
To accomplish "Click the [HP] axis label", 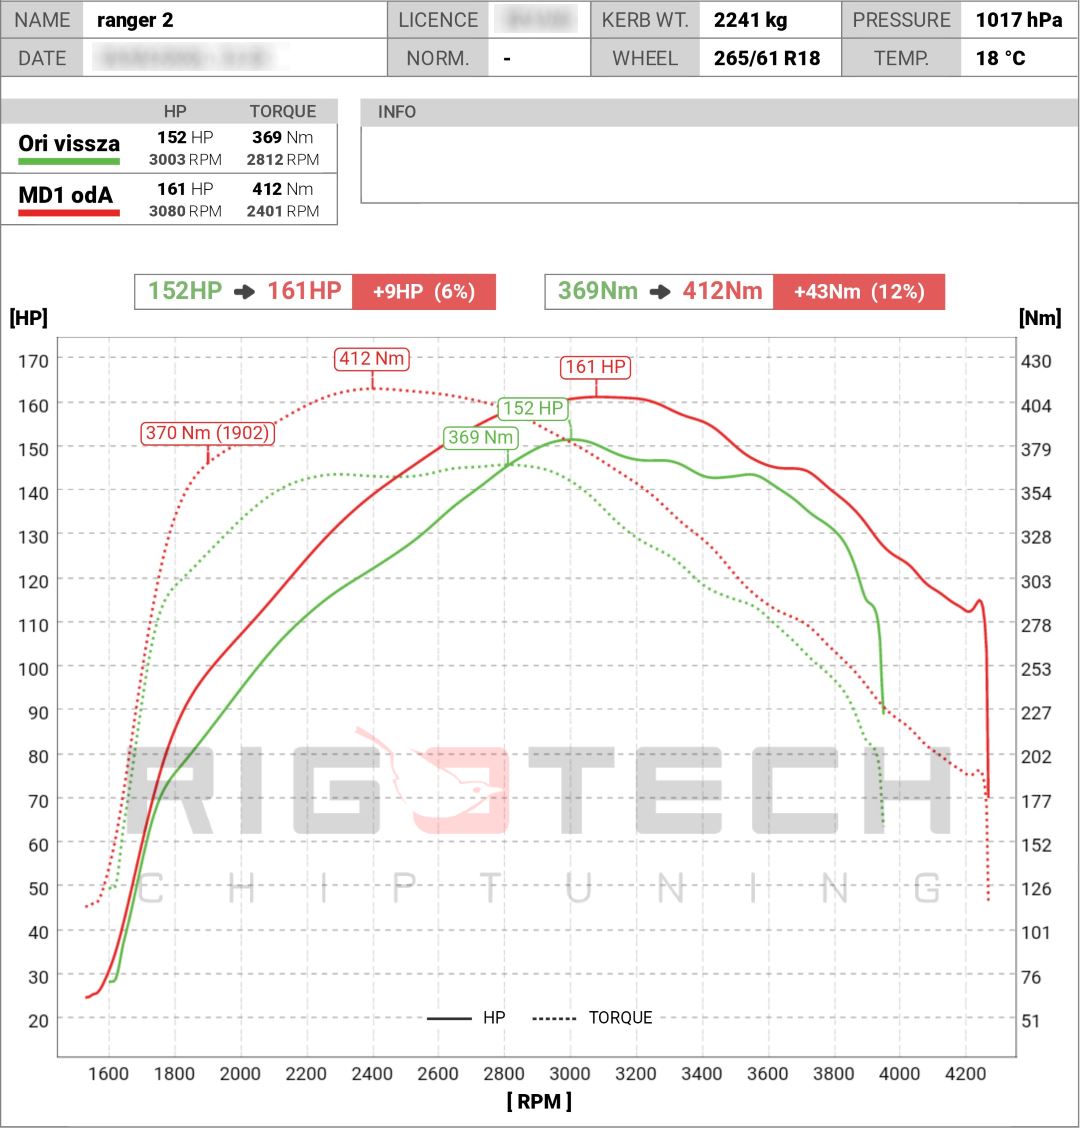I will tap(29, 317).
